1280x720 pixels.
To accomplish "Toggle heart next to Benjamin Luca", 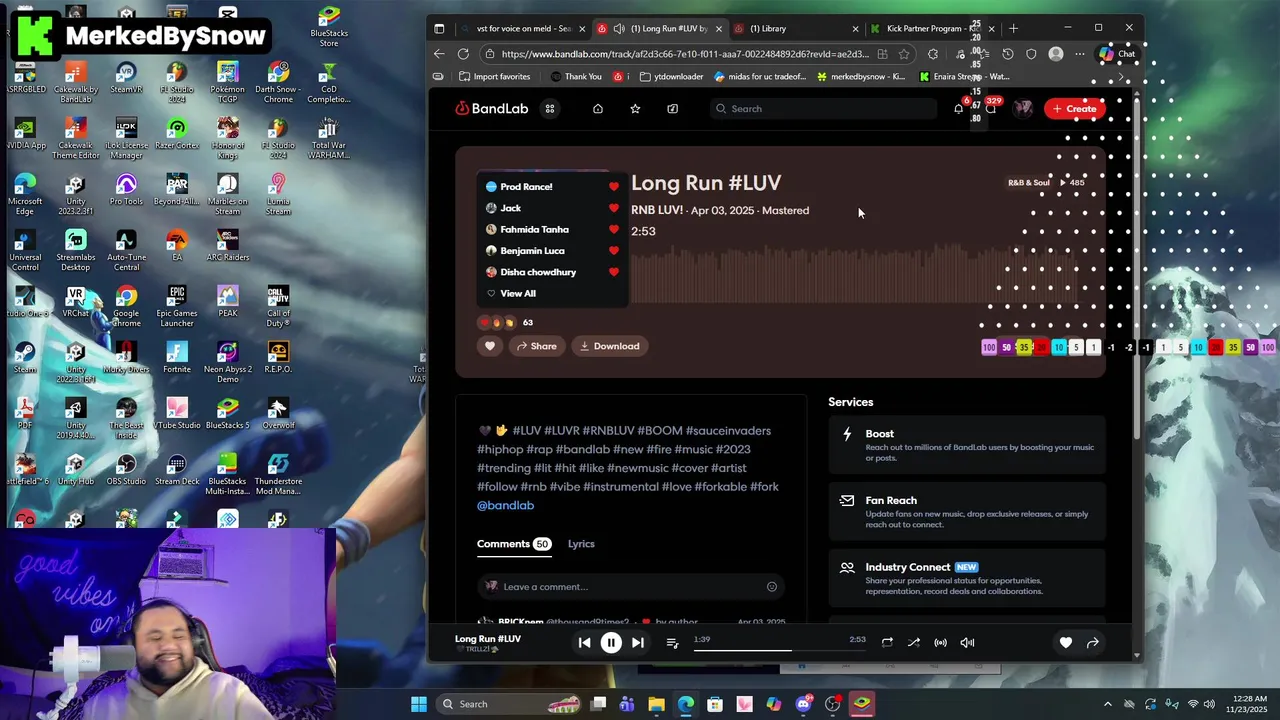I will pos(614,251).
